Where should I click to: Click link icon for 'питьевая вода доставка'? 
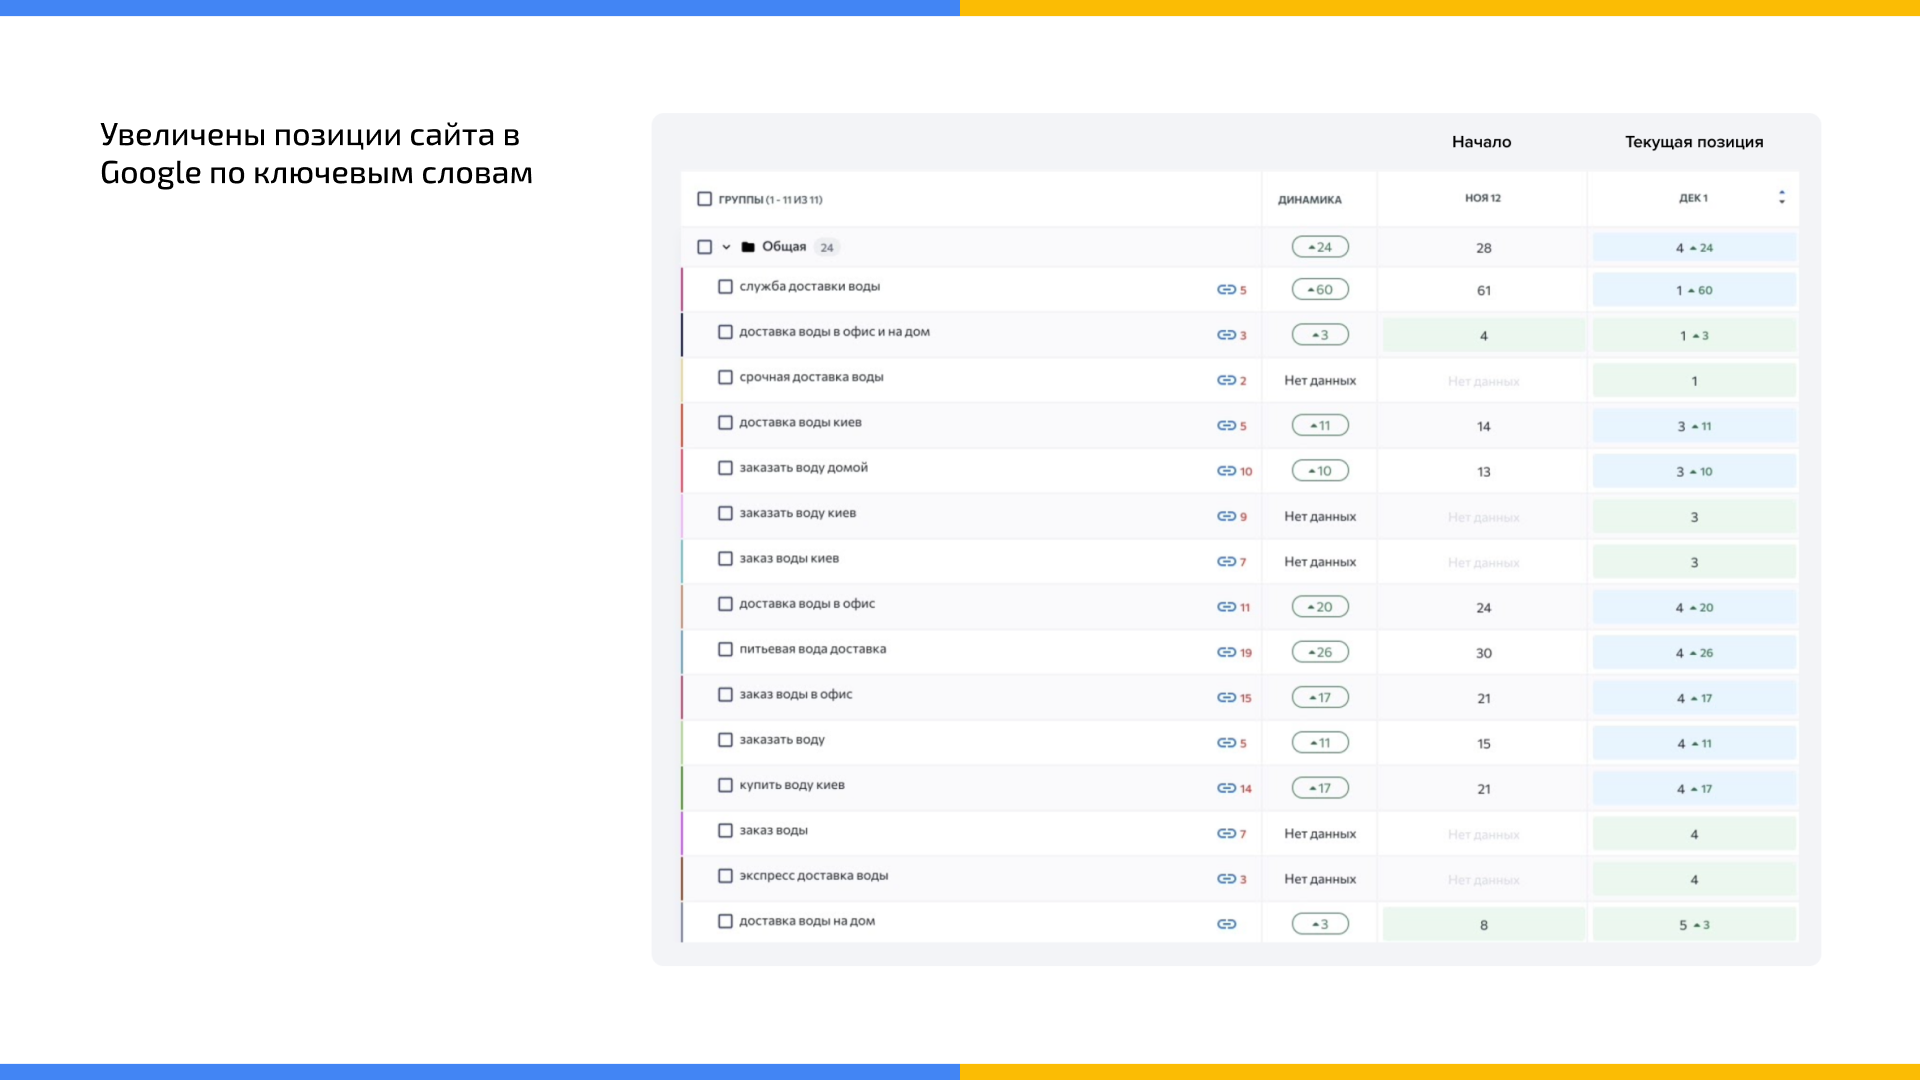pyautogui.click(x=1226, y=652)
